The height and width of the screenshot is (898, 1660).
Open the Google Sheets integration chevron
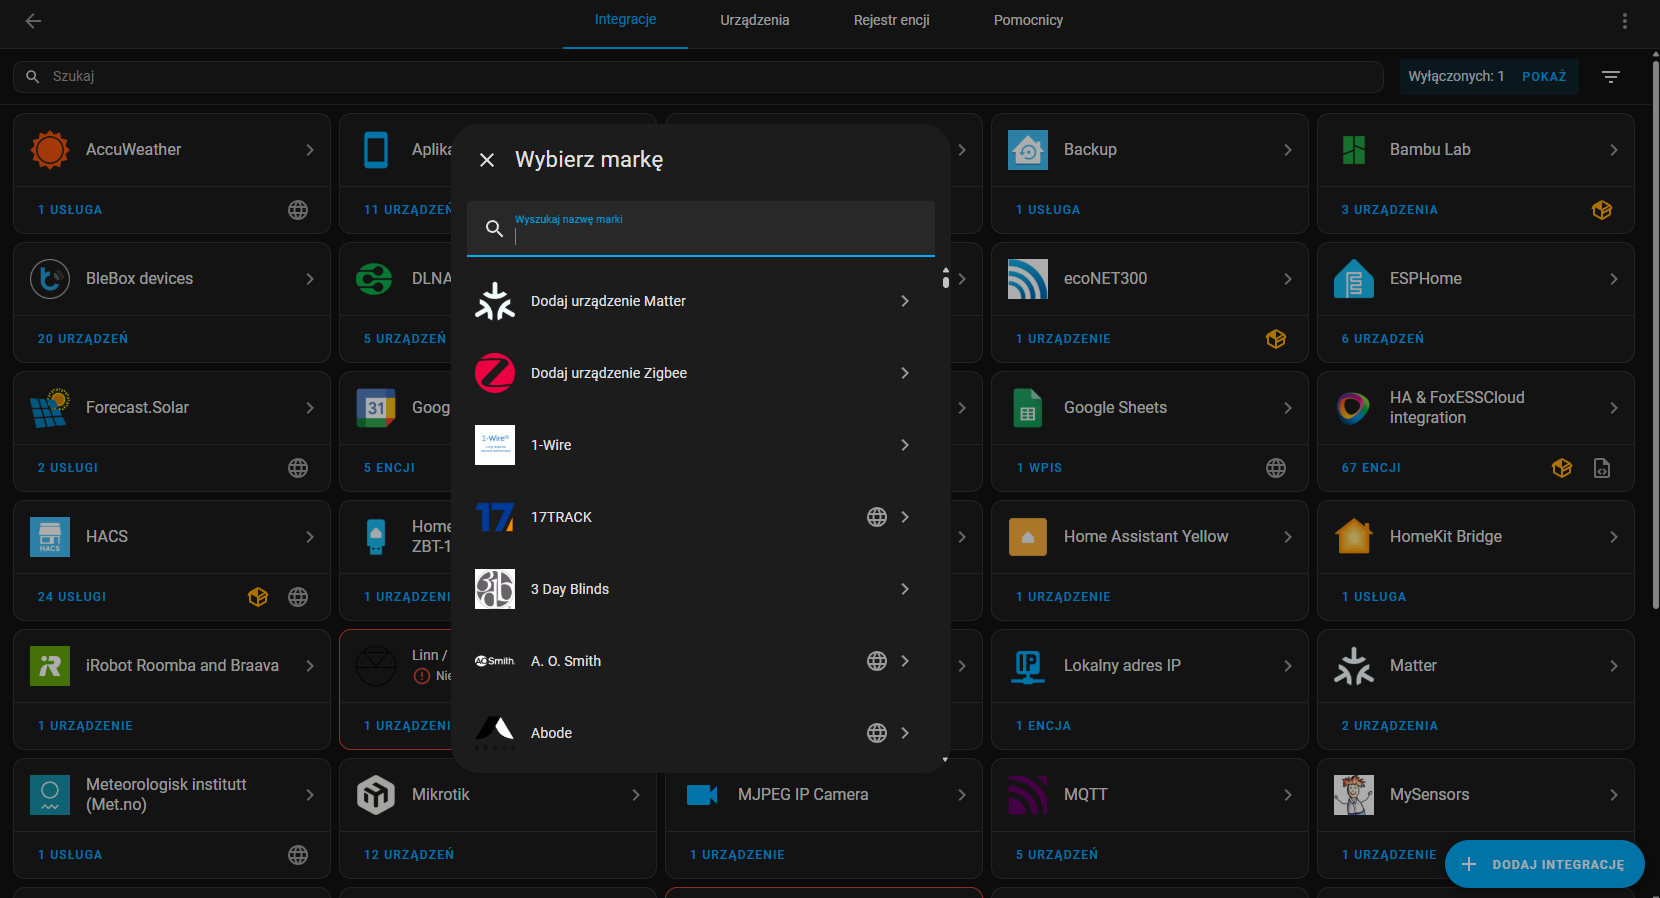pos(1288,408)
